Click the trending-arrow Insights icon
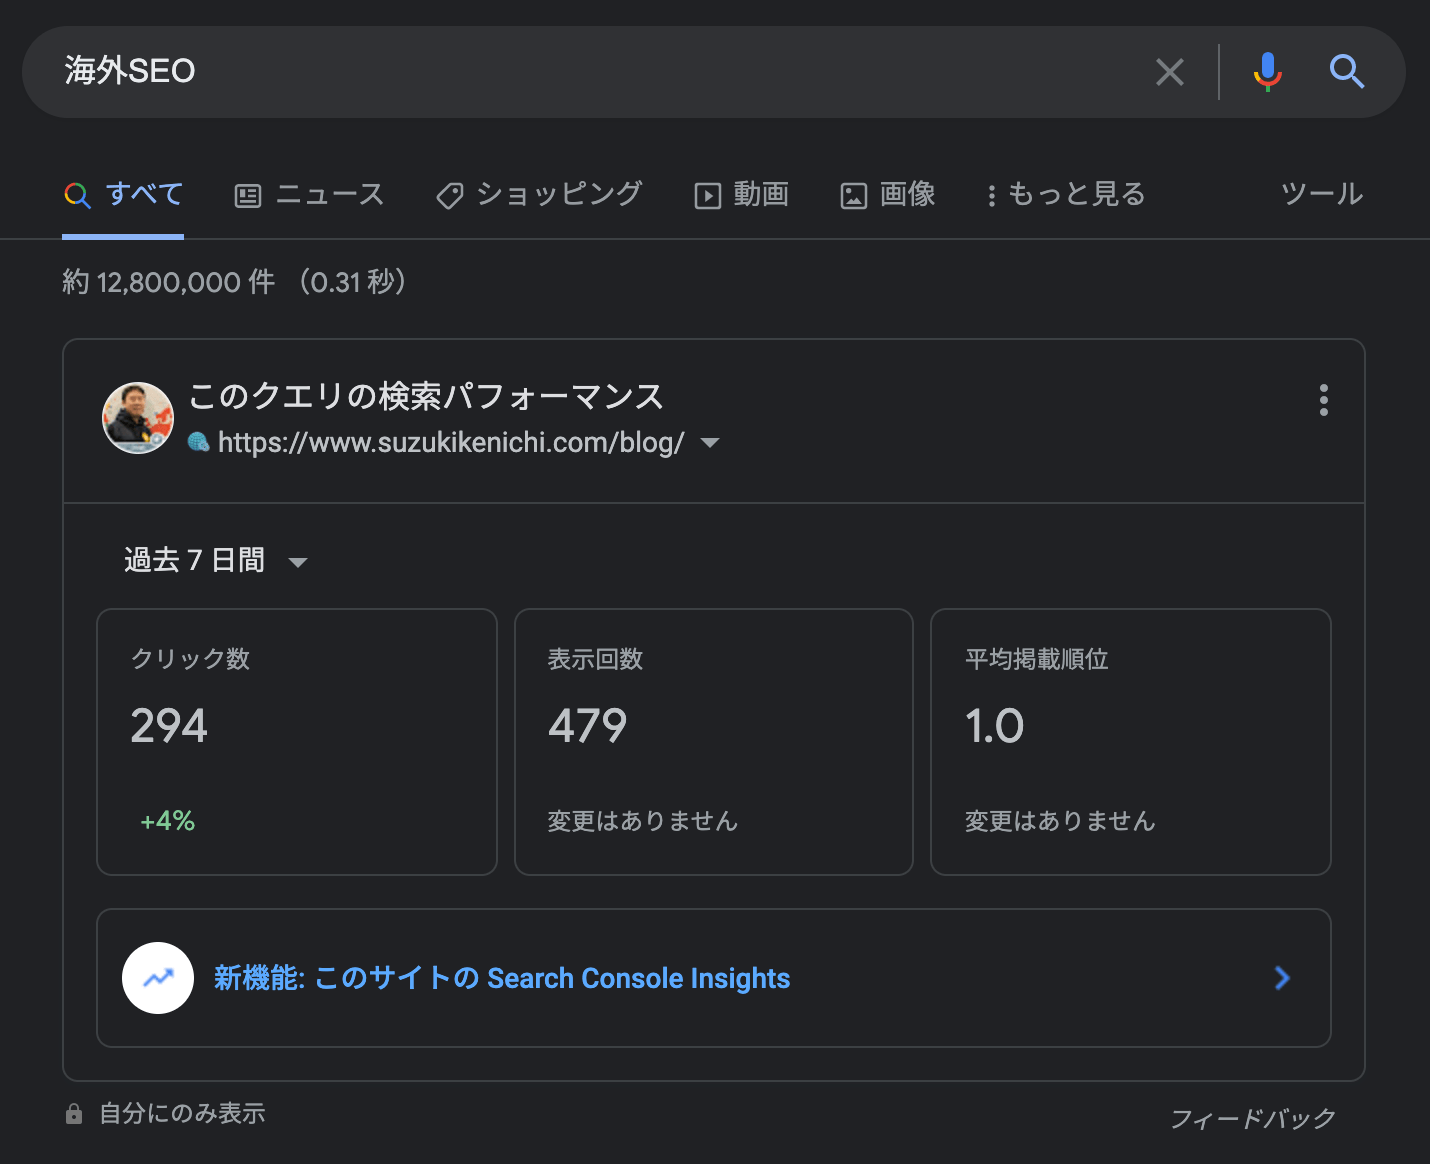Viewport: 1430px width, 1164px height. click(x=158, y=978)
